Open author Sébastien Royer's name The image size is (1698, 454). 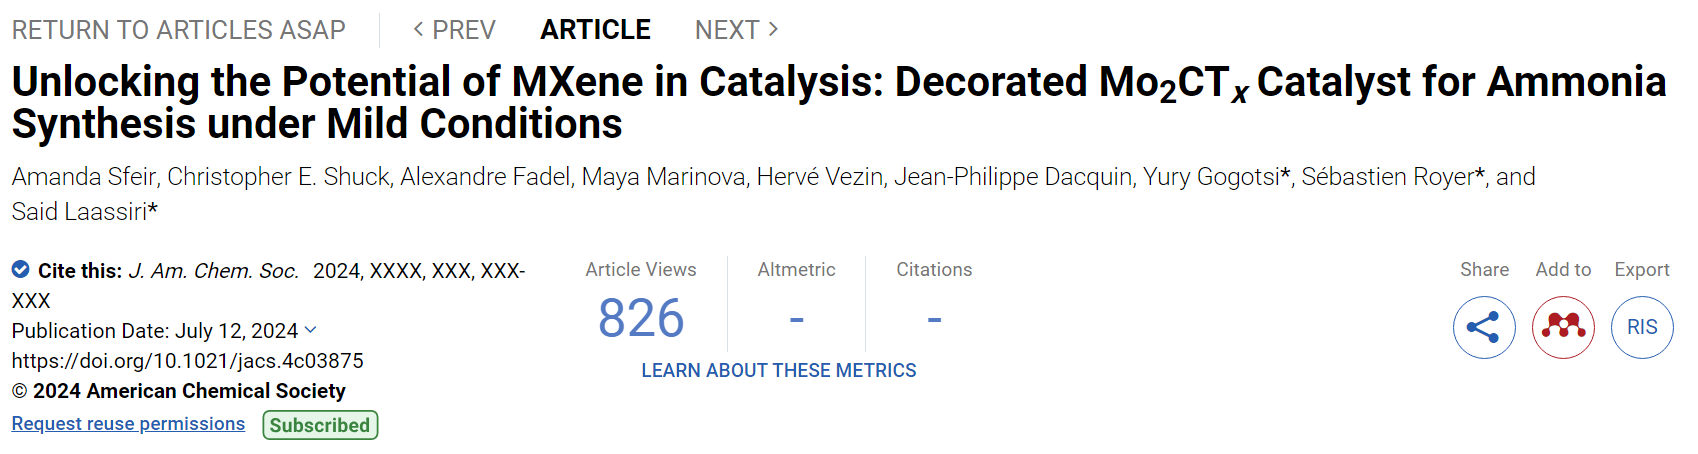1388,177
